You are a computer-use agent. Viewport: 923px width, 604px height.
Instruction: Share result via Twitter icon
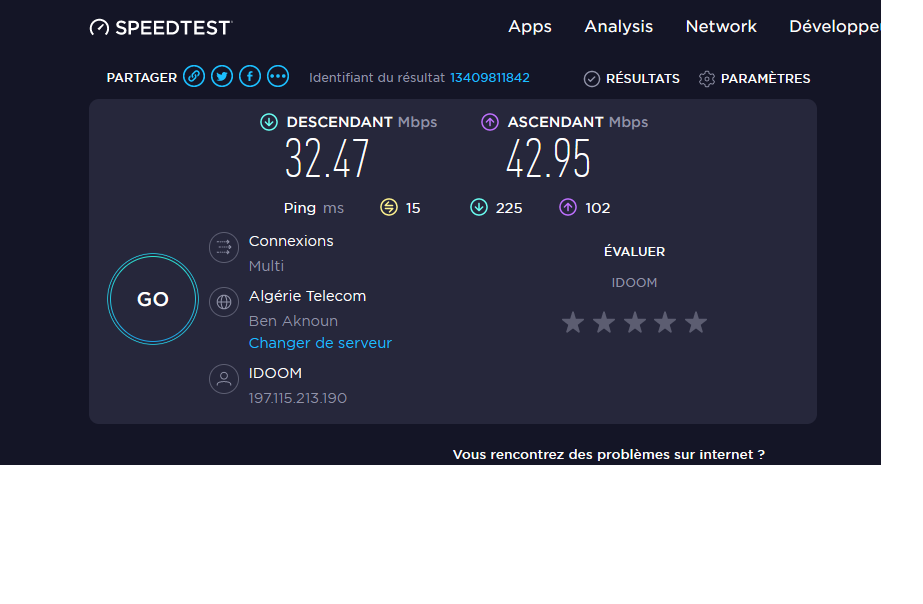tap(222, 77)
